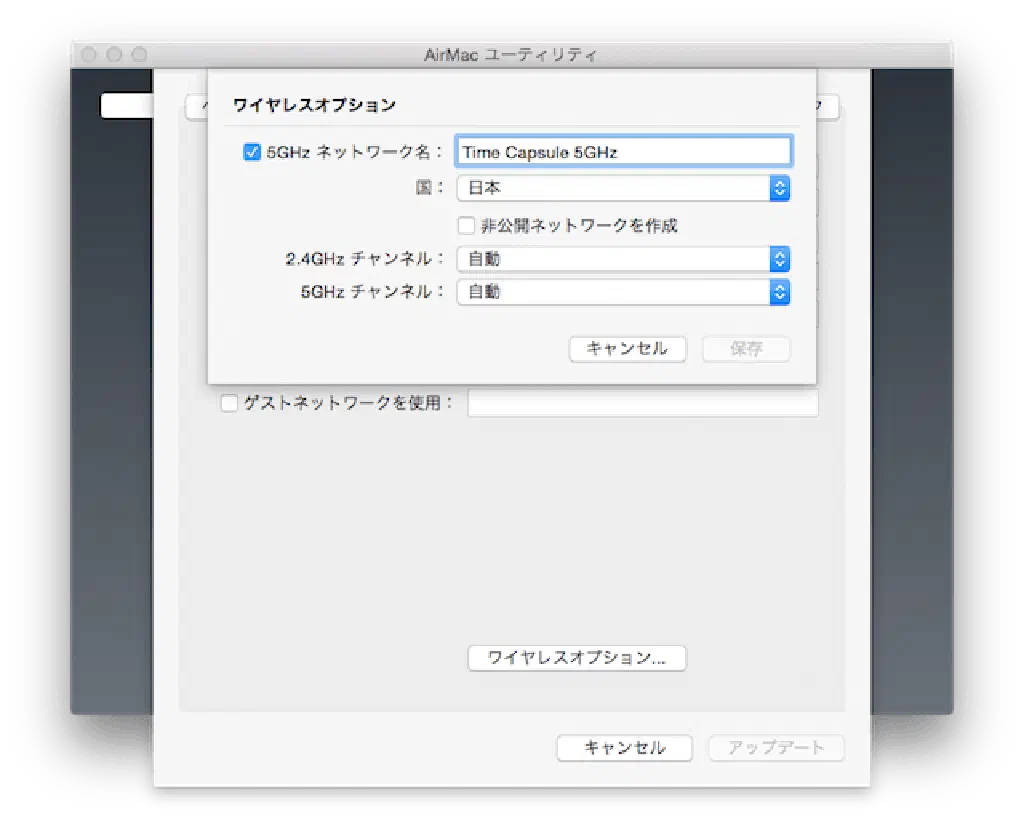Close the AirMac utility window
The height and width of the screenshot is (816, 1024).
89,54
